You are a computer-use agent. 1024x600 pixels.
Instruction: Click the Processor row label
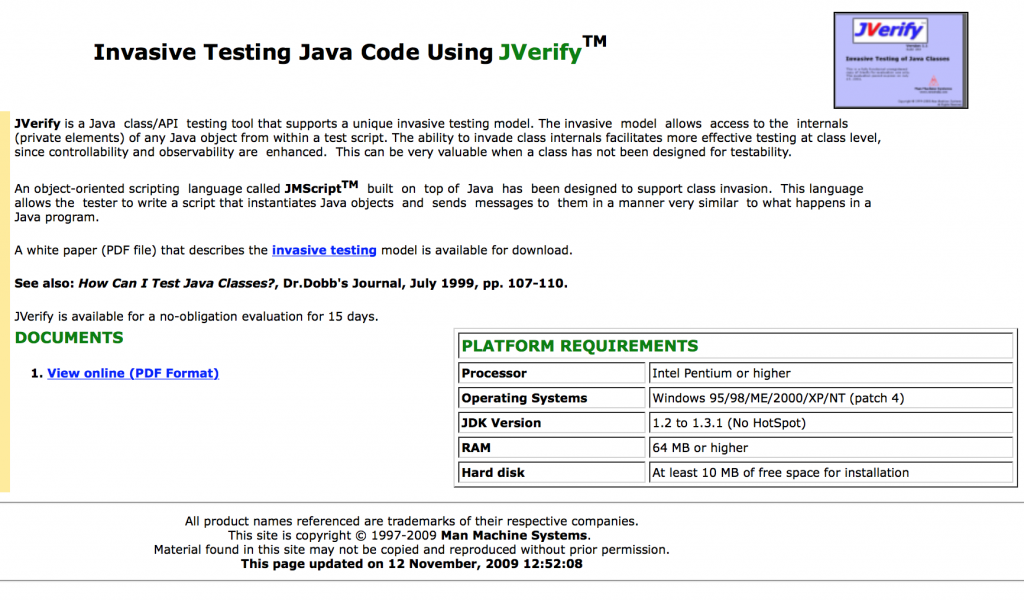click(x=551, y=373)
